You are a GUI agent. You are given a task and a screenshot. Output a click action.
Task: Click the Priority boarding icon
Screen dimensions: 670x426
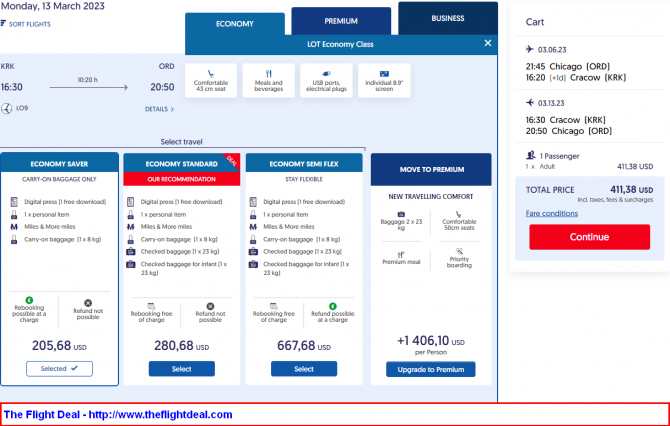click(x=459, y=251)
